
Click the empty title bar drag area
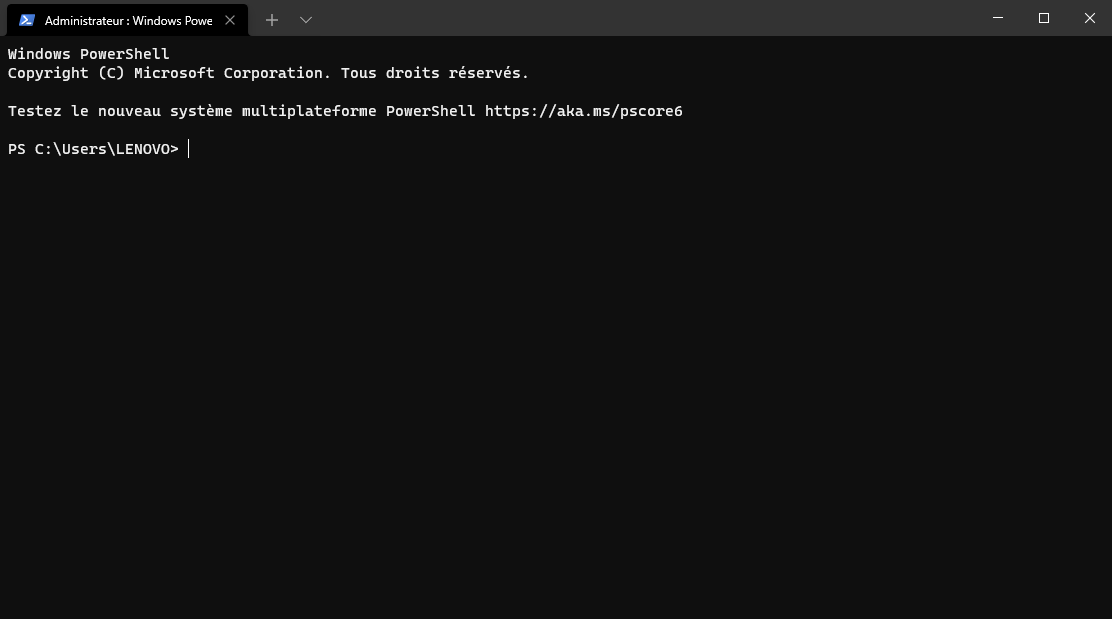pos(650,18)
